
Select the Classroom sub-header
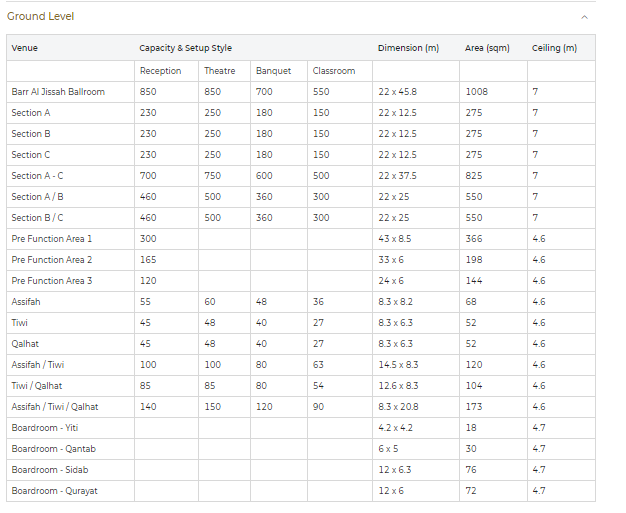tap(333, 71)
